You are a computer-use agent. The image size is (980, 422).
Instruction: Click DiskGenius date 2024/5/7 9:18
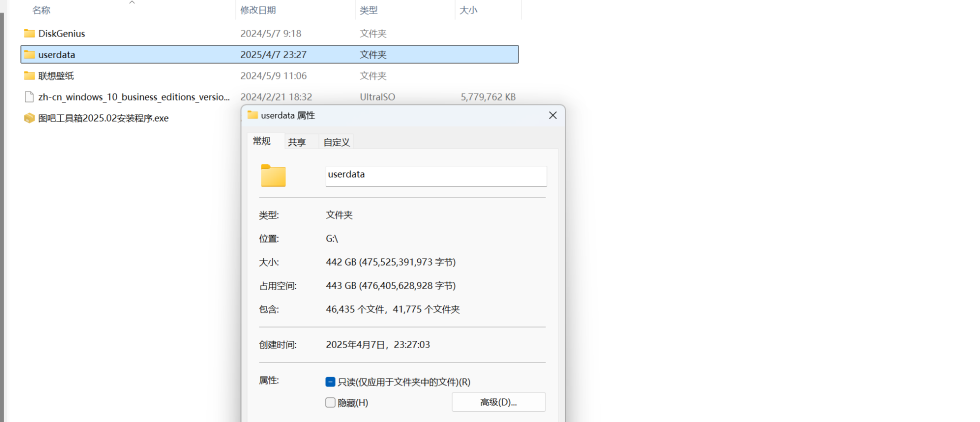point(271,33)
